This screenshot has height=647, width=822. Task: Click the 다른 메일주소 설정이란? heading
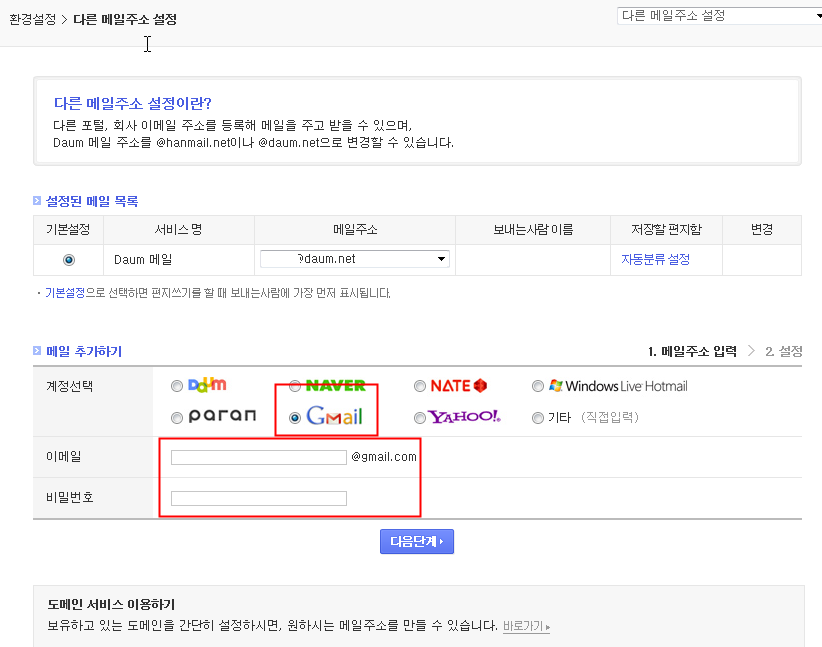133,103
